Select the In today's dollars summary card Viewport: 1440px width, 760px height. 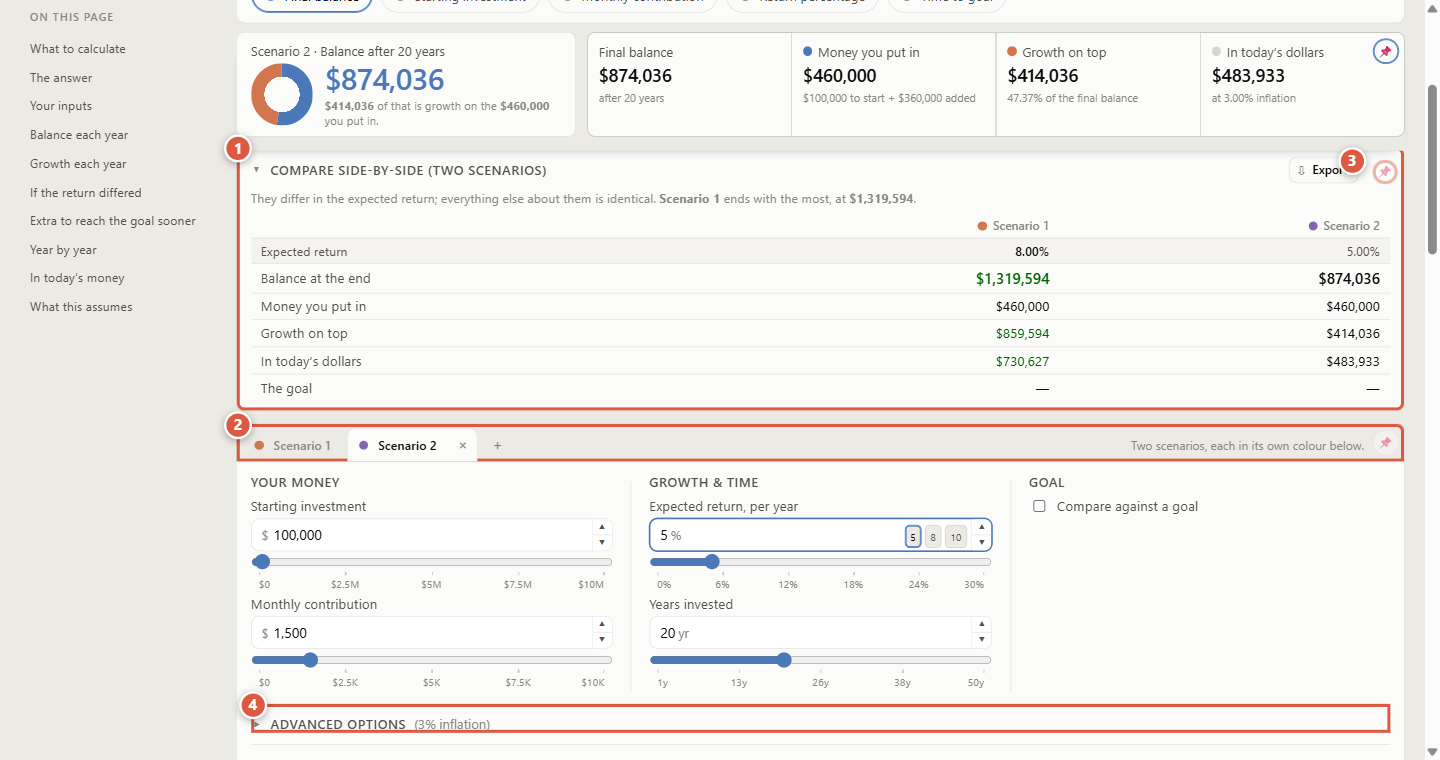[1302, 84]
